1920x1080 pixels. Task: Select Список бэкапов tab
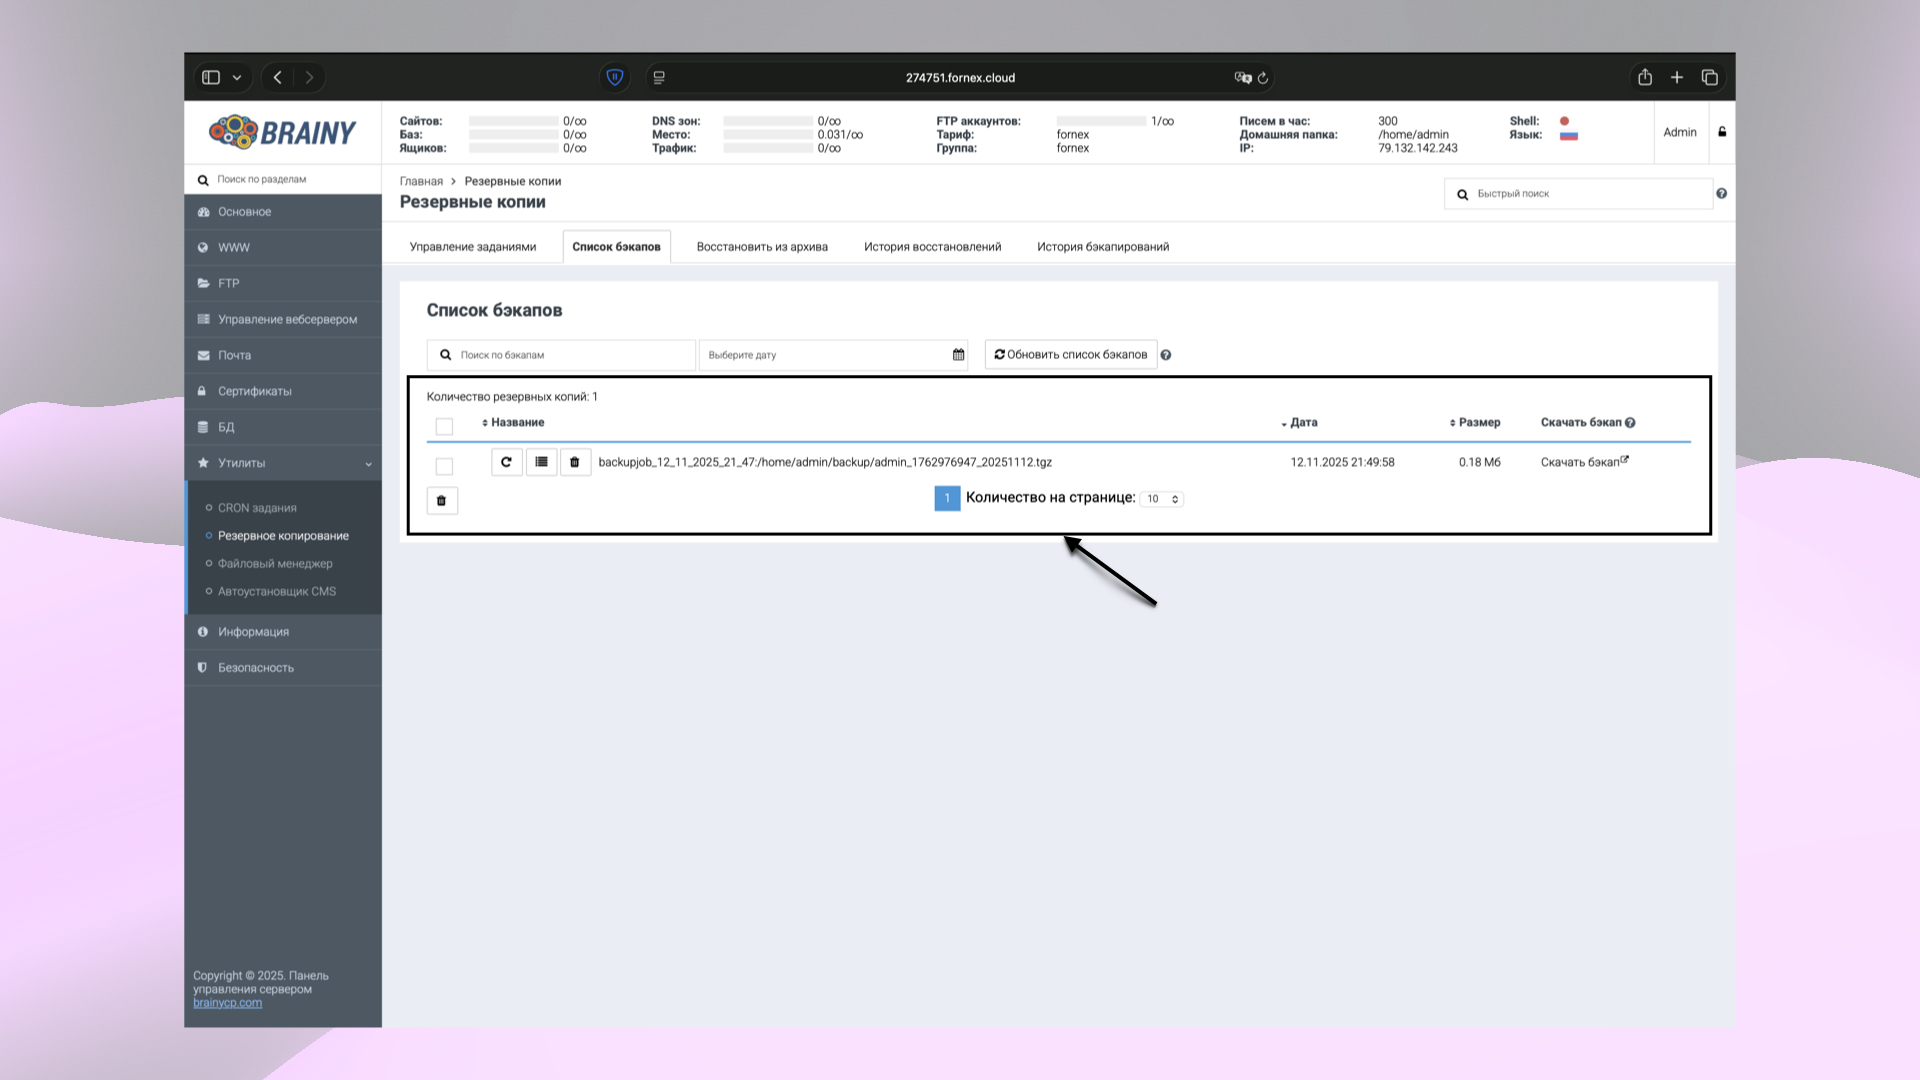[616, 247]
